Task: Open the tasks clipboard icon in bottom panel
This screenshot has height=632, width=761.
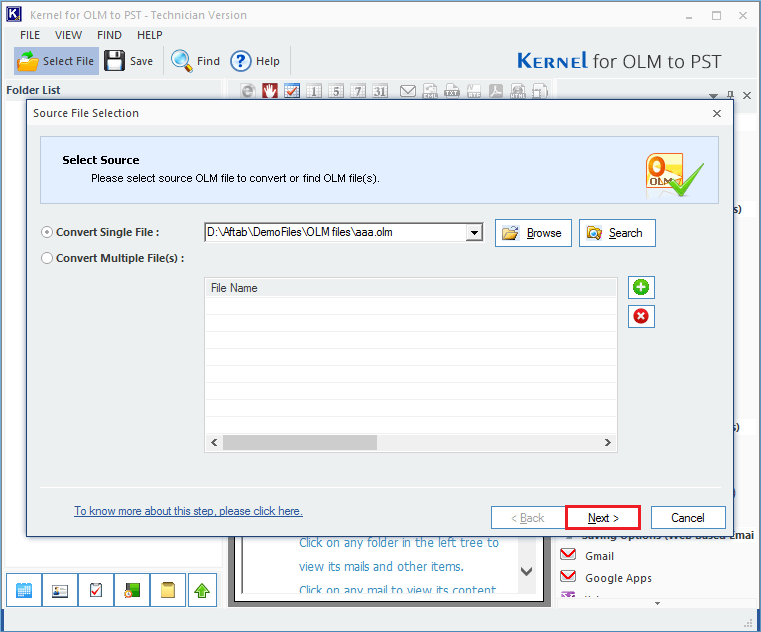Action: 96,590
